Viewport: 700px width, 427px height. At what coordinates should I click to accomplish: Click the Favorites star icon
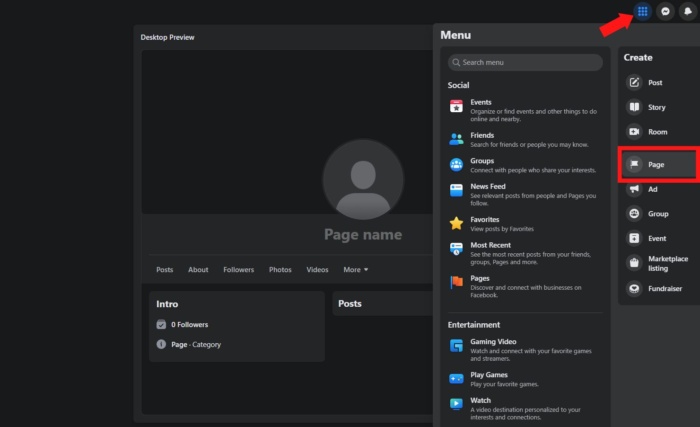456,223
